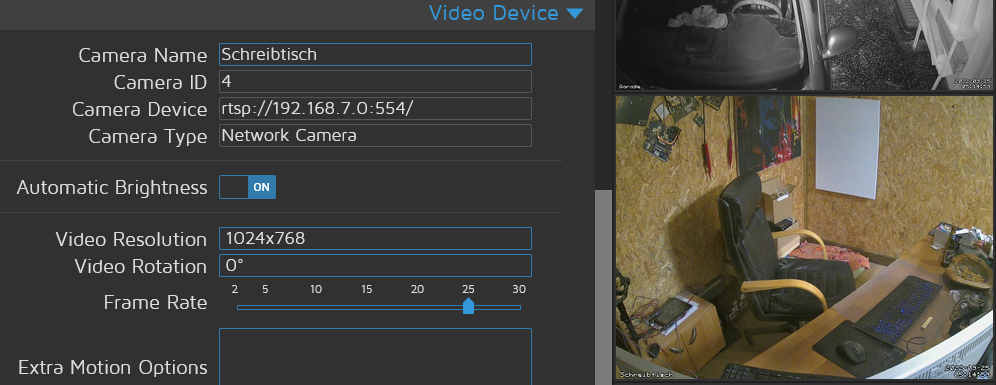Set Frame Rate slider to 5
This screenshot has width=996, height=385.
tap(265, 307)
